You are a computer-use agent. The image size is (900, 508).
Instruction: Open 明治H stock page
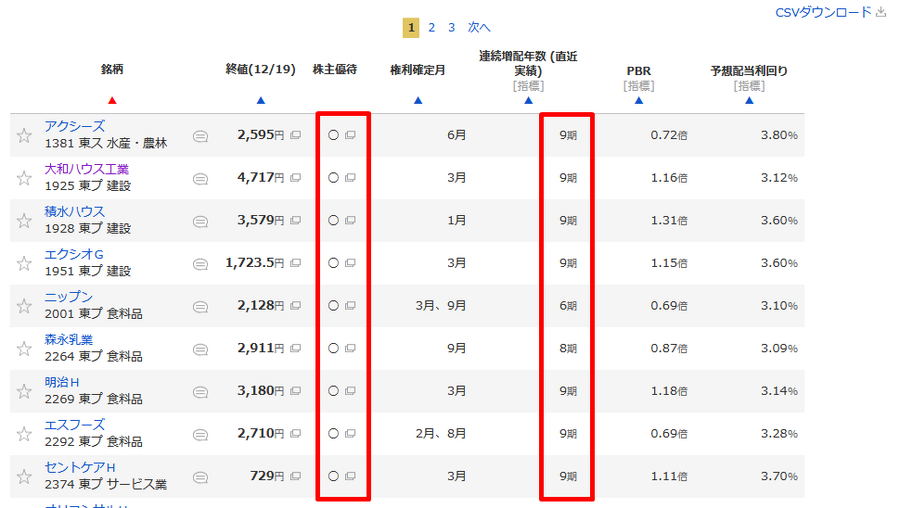[62, 382]
